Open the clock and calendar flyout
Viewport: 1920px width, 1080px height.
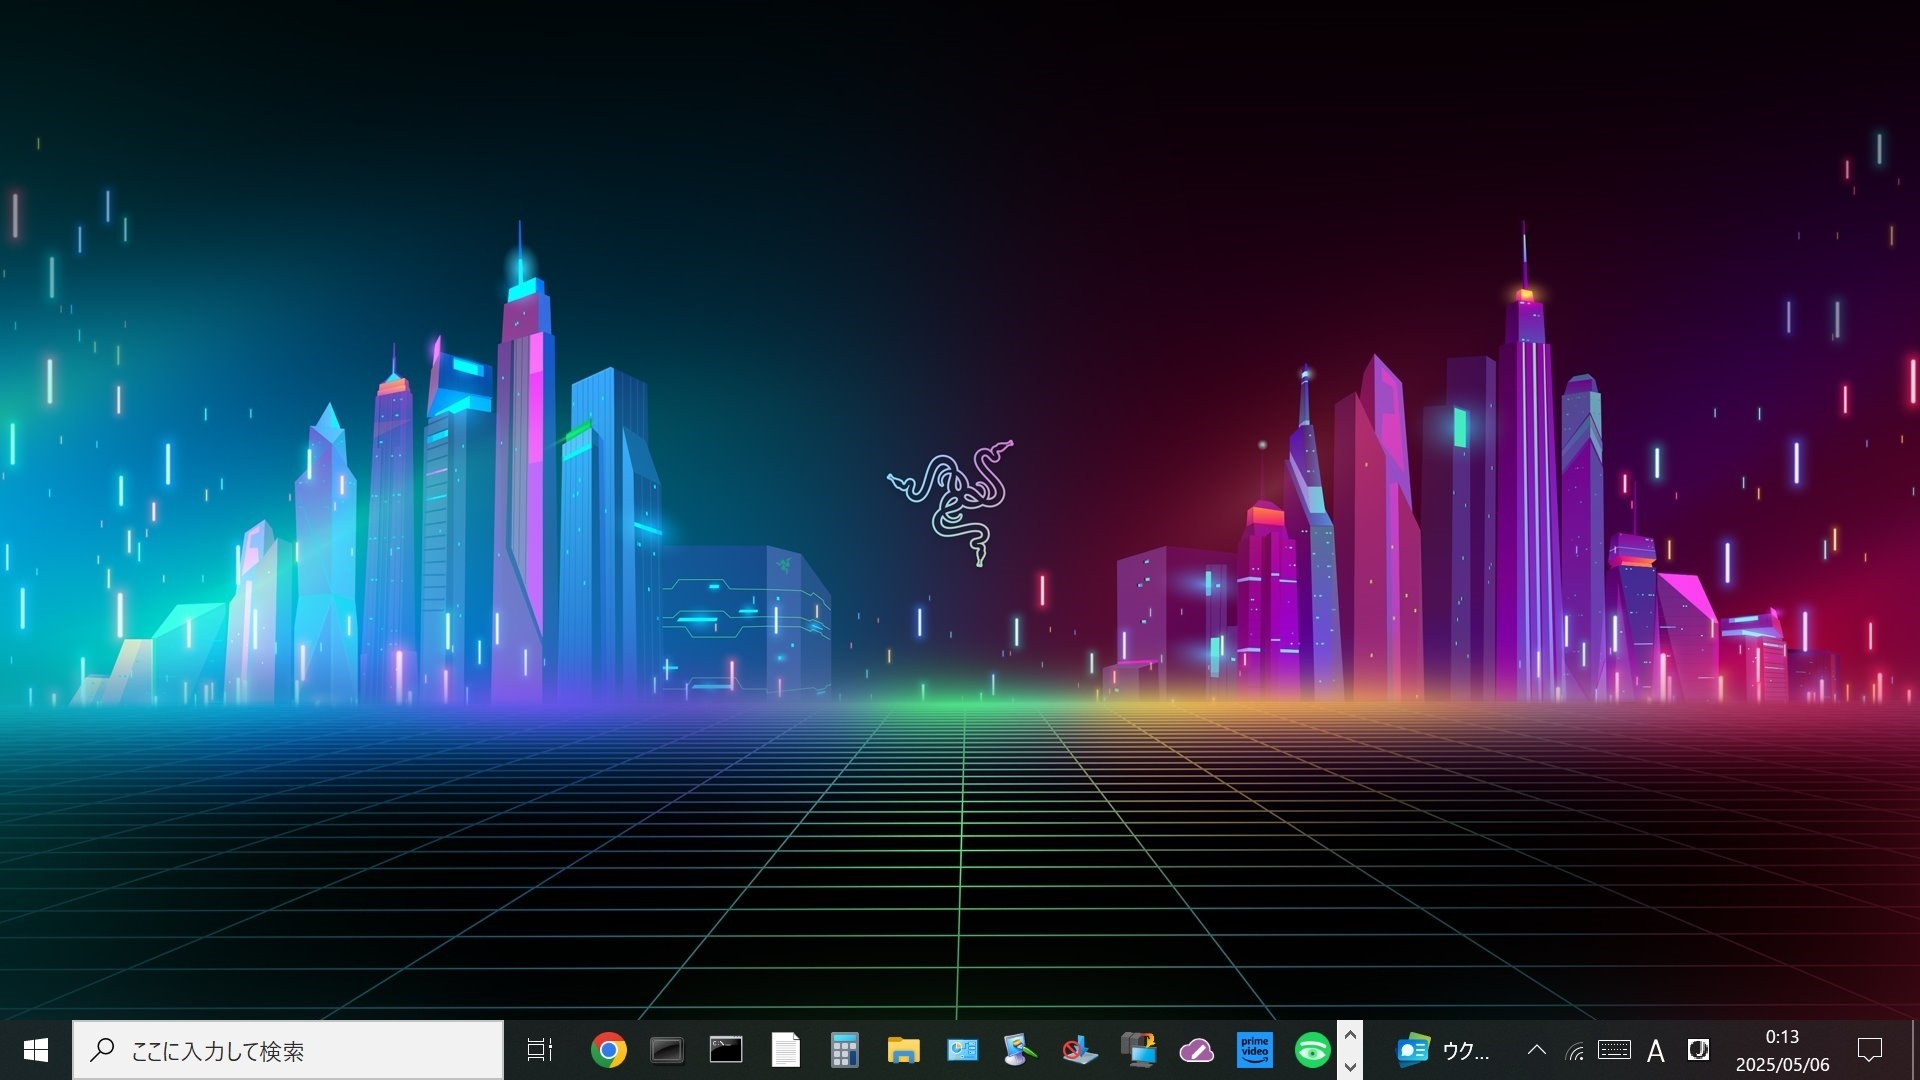click(x=1782, y=1050)
